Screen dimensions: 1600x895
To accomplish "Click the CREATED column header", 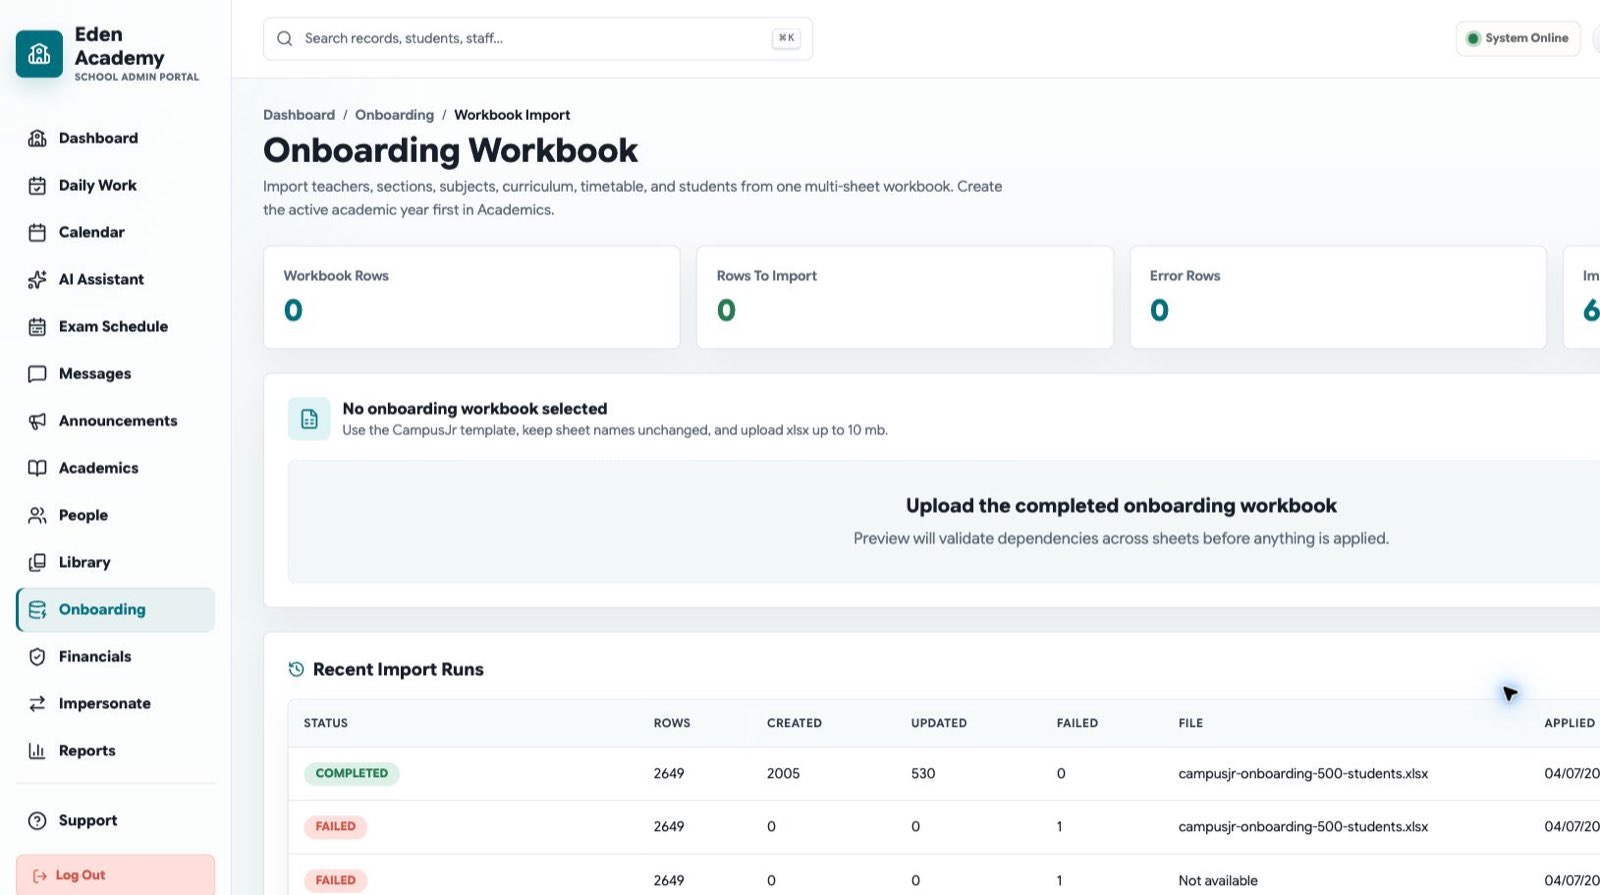I will (x=794, y=723).
